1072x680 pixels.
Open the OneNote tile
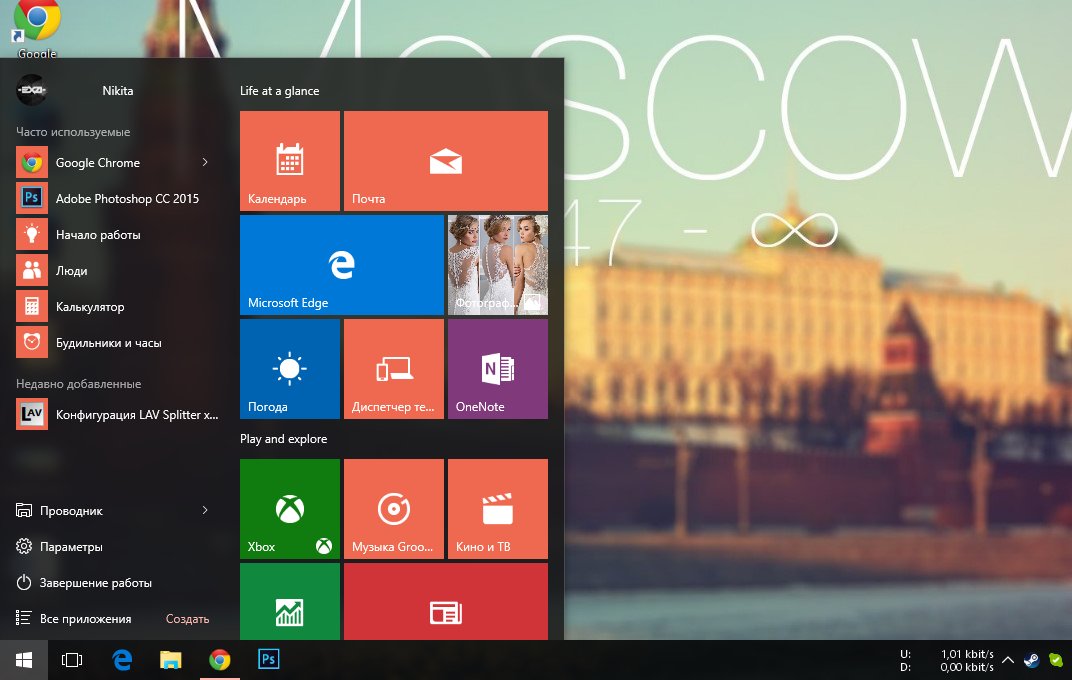497,369
